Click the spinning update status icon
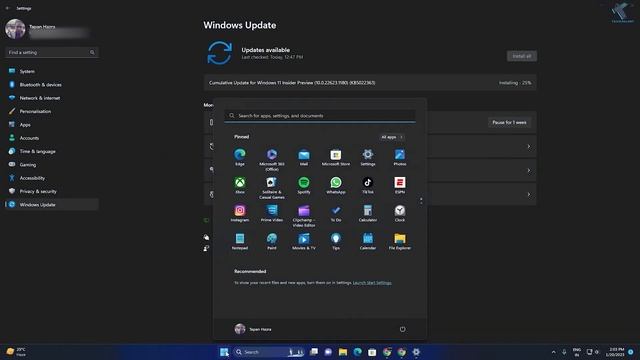The image size is (640, 360). (x=219, y=53)
